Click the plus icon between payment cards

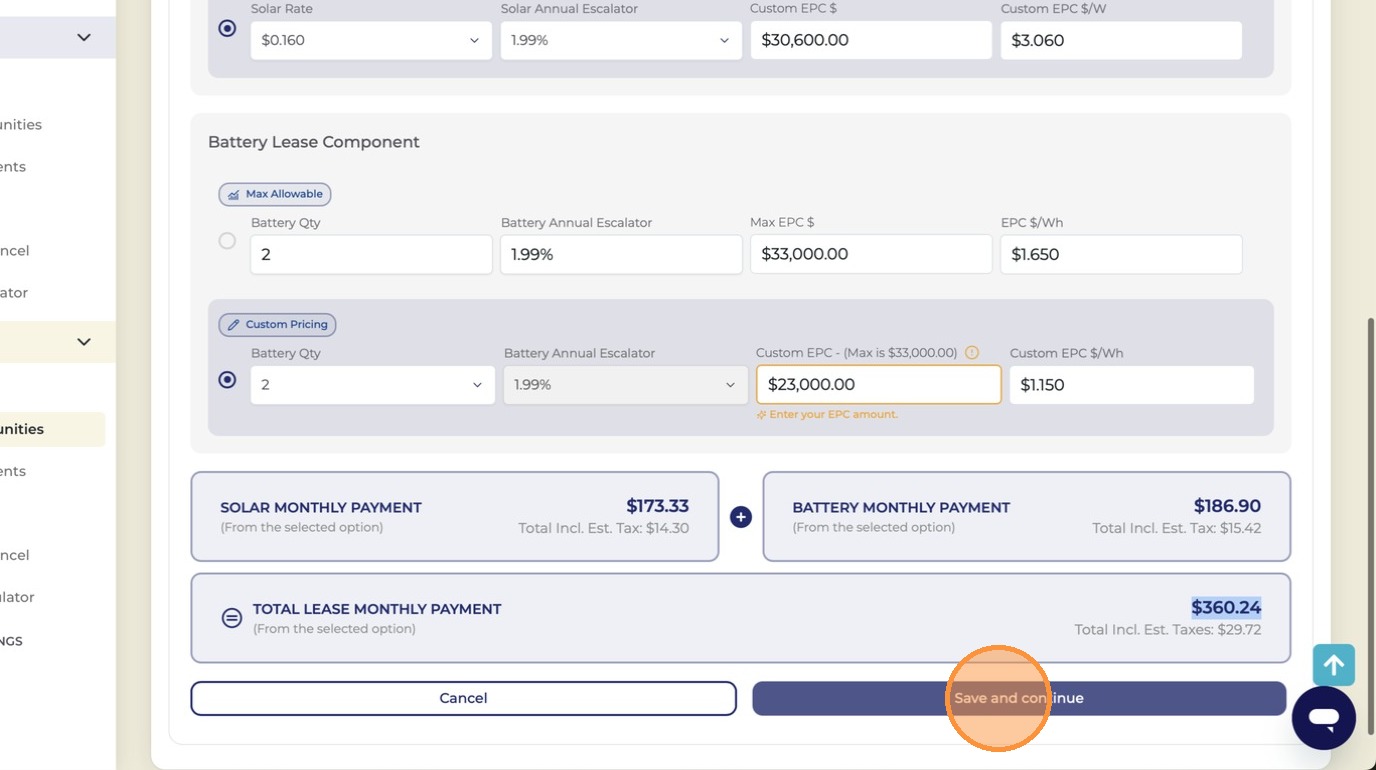(x=740, y=517)
